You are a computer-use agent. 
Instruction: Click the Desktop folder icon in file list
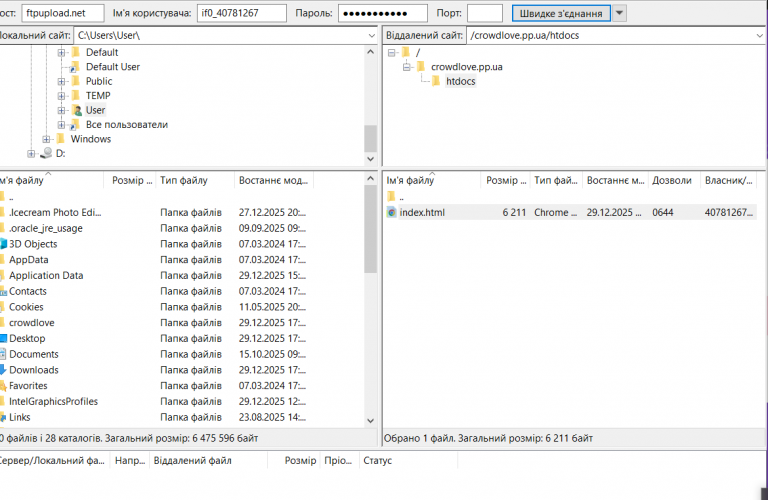pyautogui.click(x=3, y=338)
